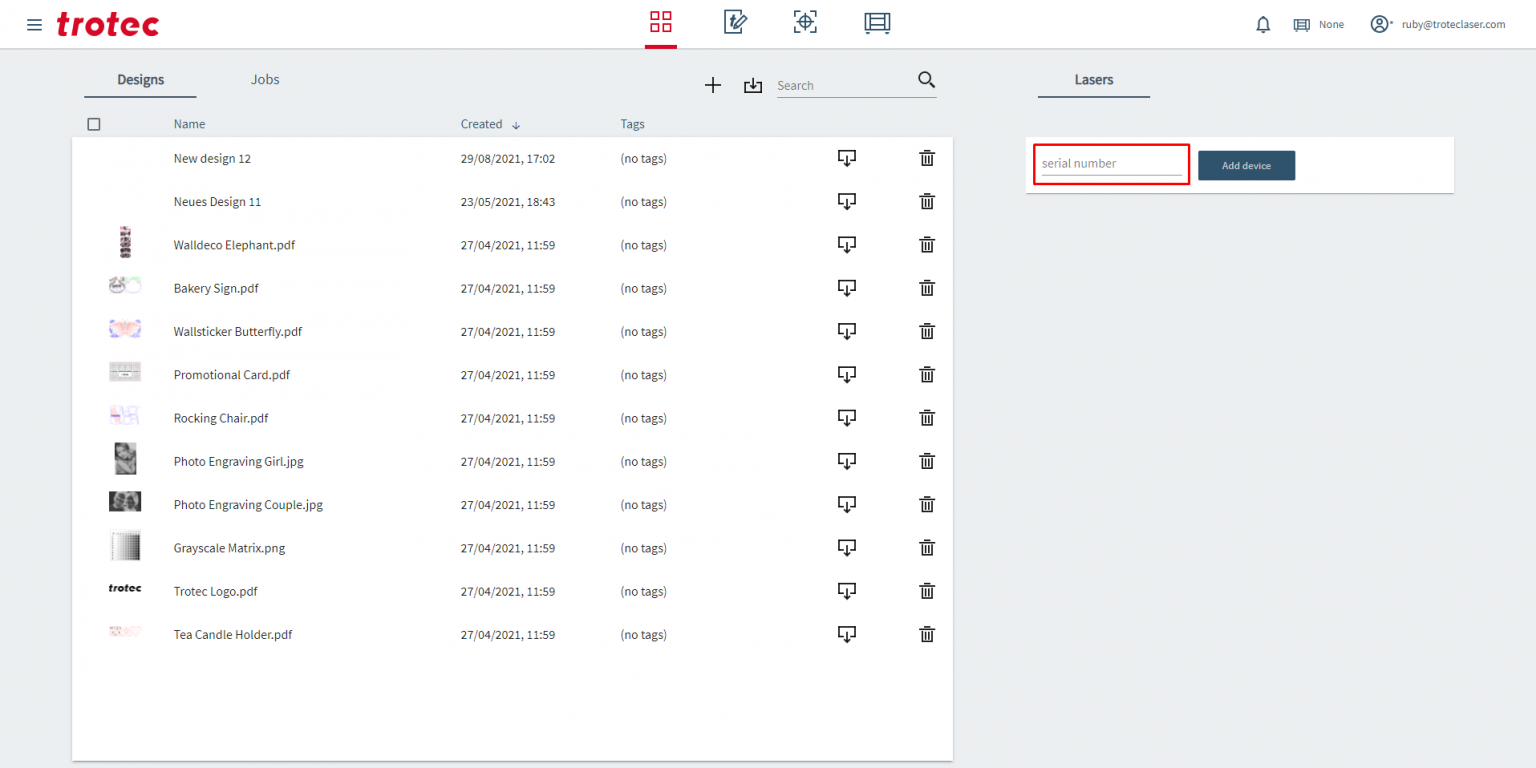Focus the serial number input field
This screenshot has height=768, width=1536.
pyautogui.click(x=1111, y=164)
